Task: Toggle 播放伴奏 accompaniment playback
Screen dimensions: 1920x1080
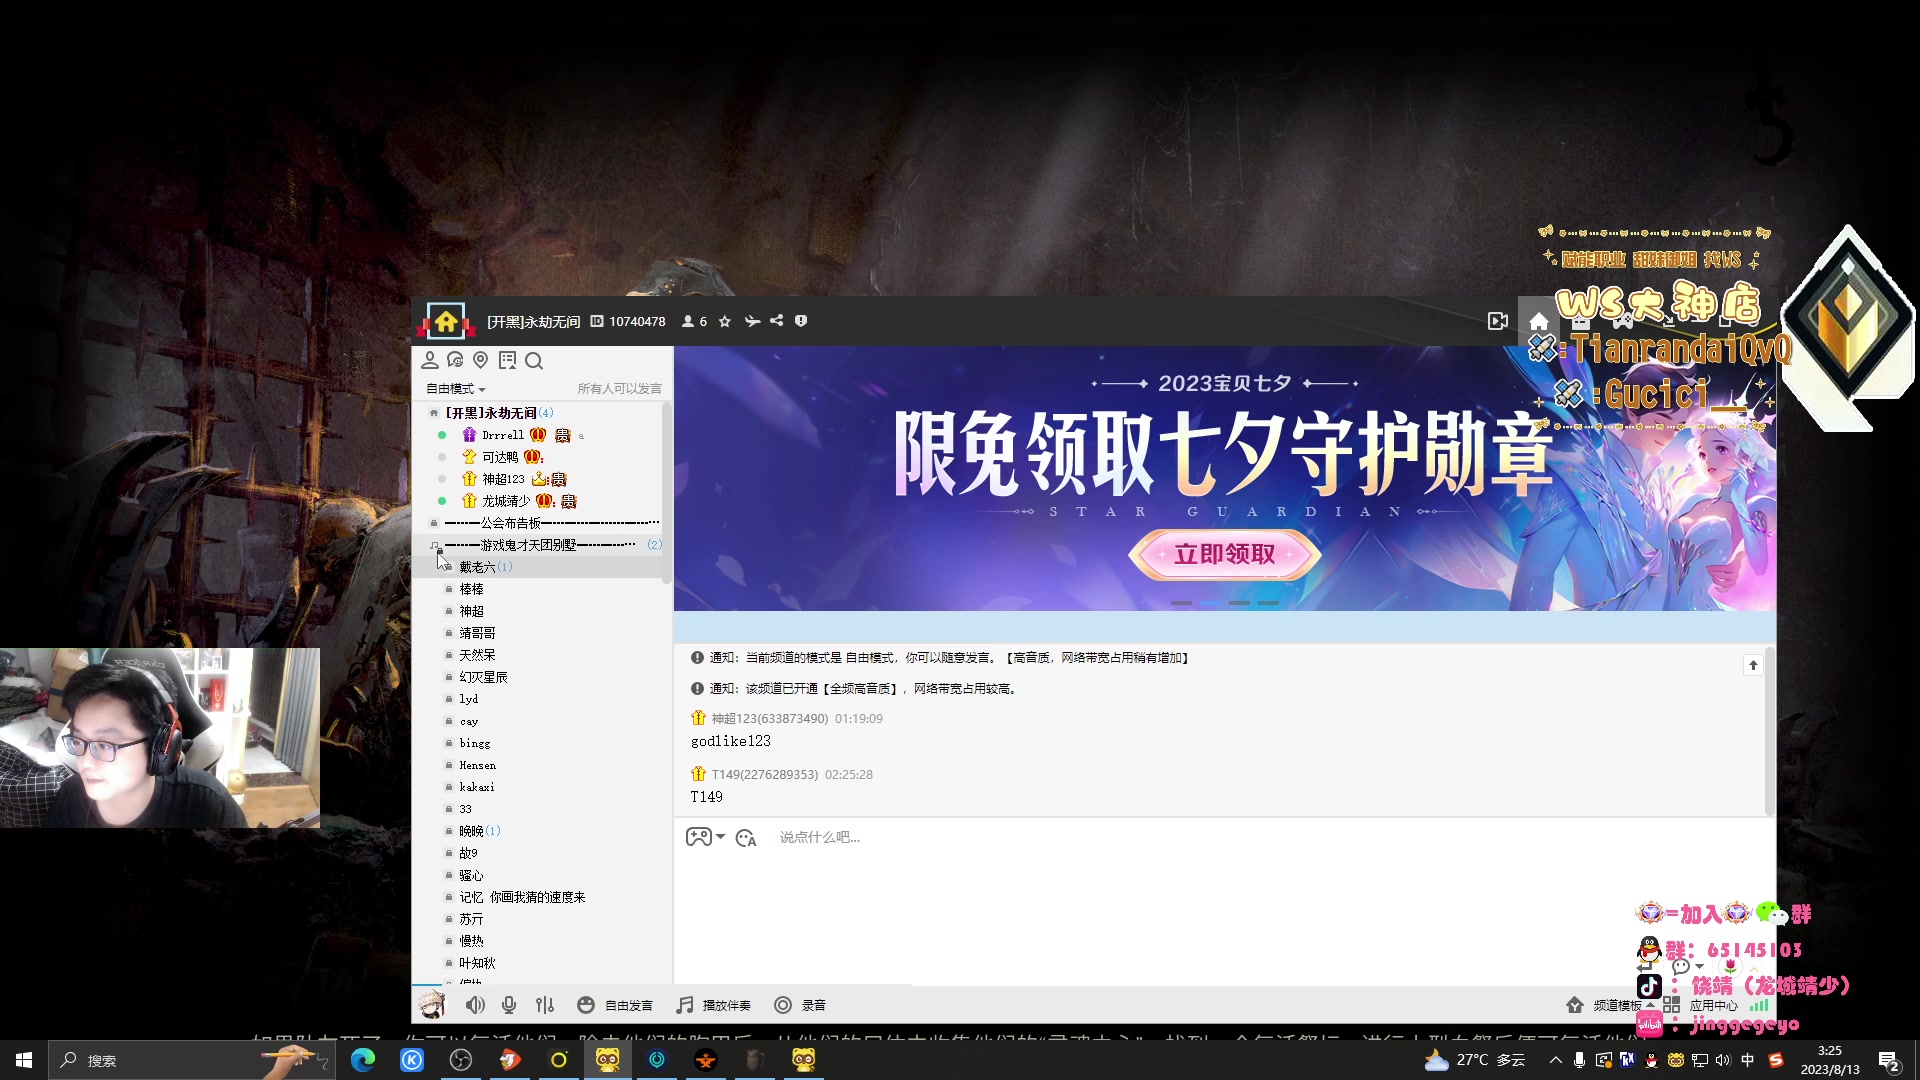Action: click(714, 1005)
